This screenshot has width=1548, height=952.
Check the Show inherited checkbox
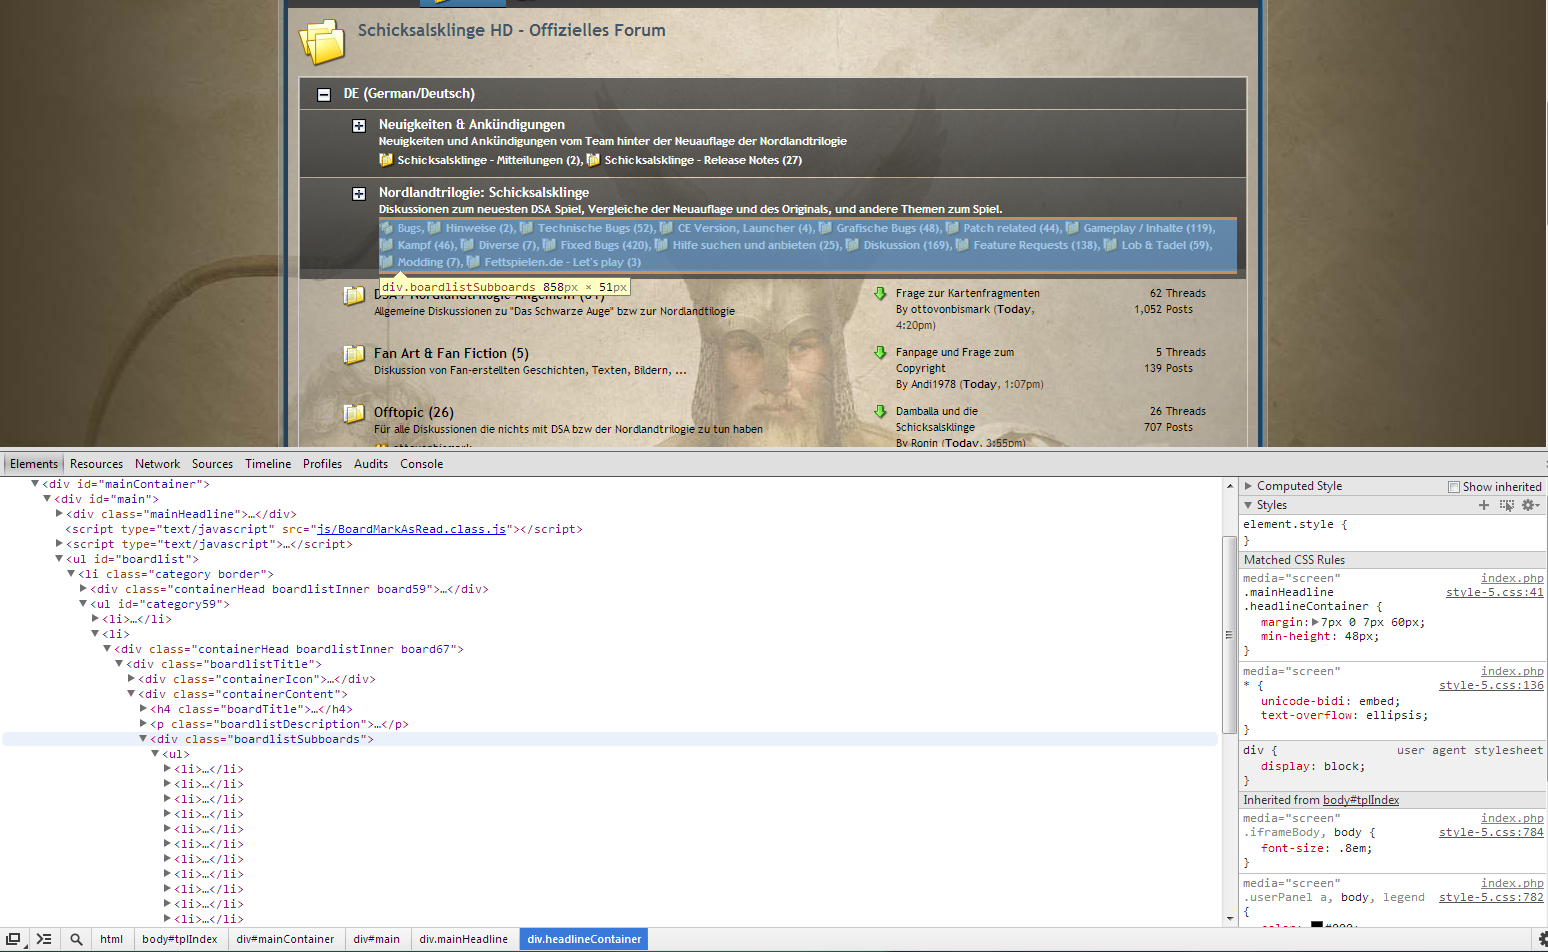pos(1454,487)
